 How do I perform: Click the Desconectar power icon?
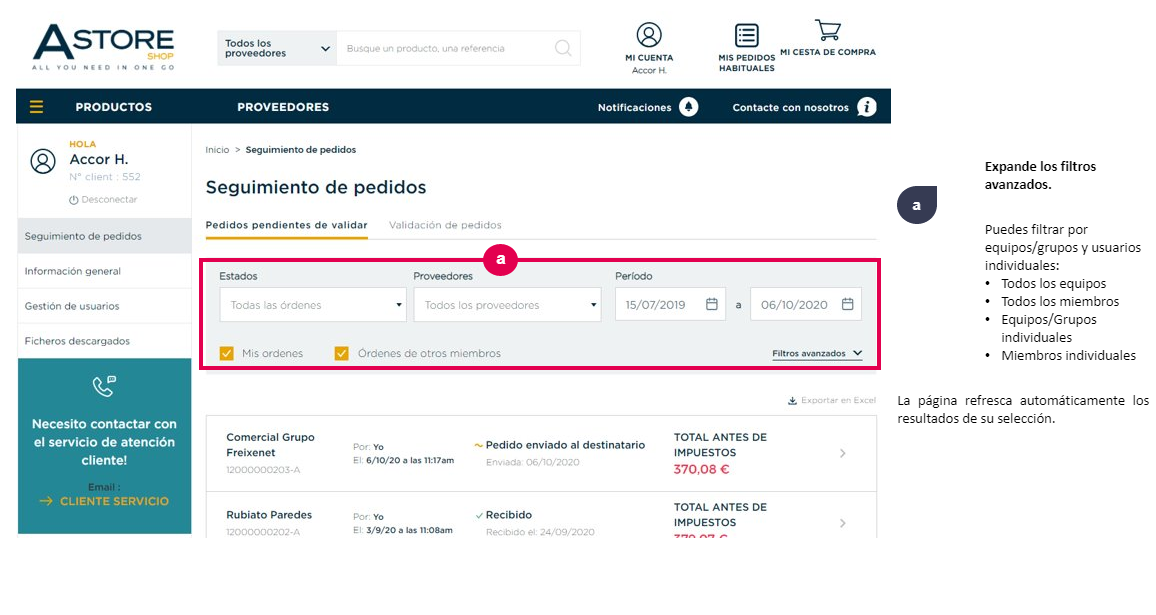[x=73, y=200]
